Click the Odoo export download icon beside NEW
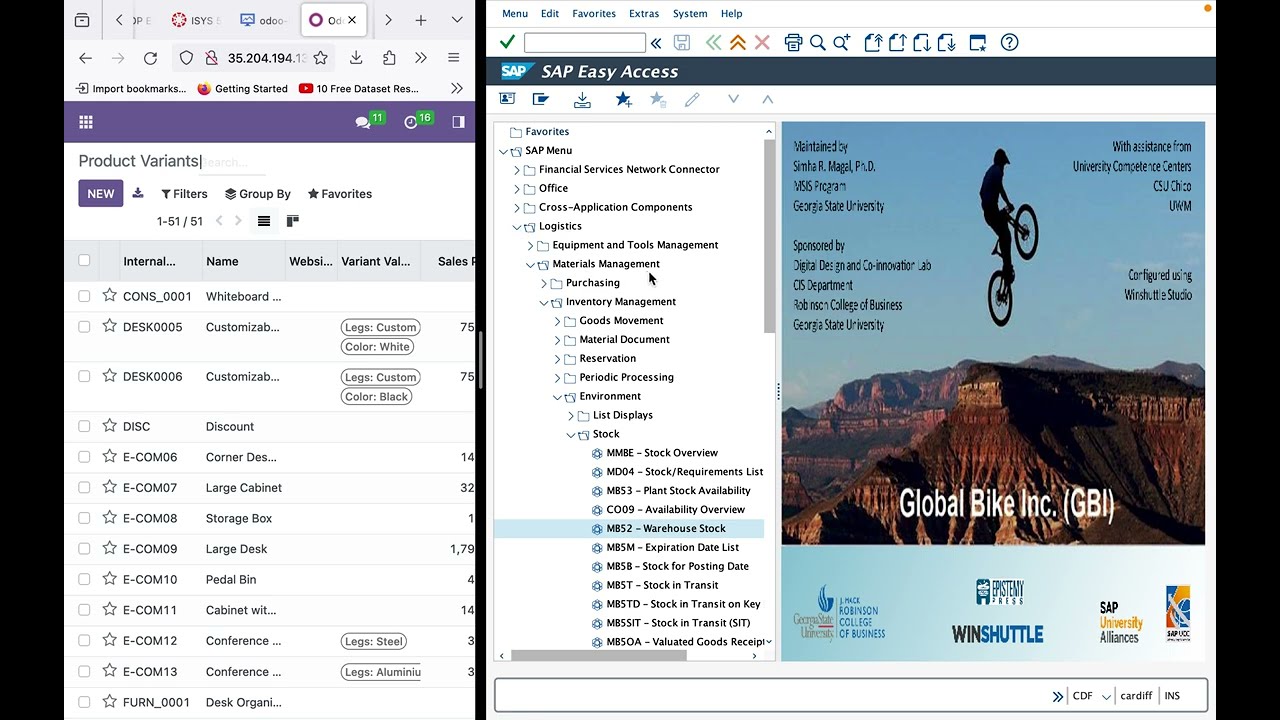 [138, 193]
